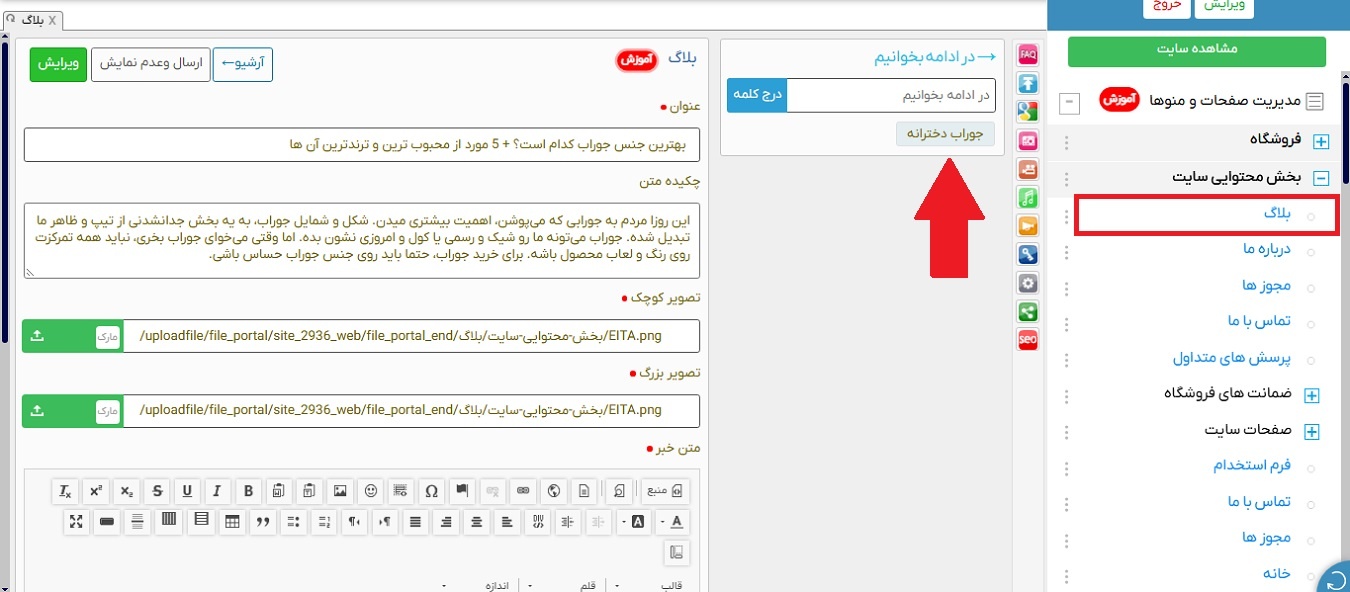Toggle superscript formatting
The width and height of the screenshot is (1350, 592).
96,490
